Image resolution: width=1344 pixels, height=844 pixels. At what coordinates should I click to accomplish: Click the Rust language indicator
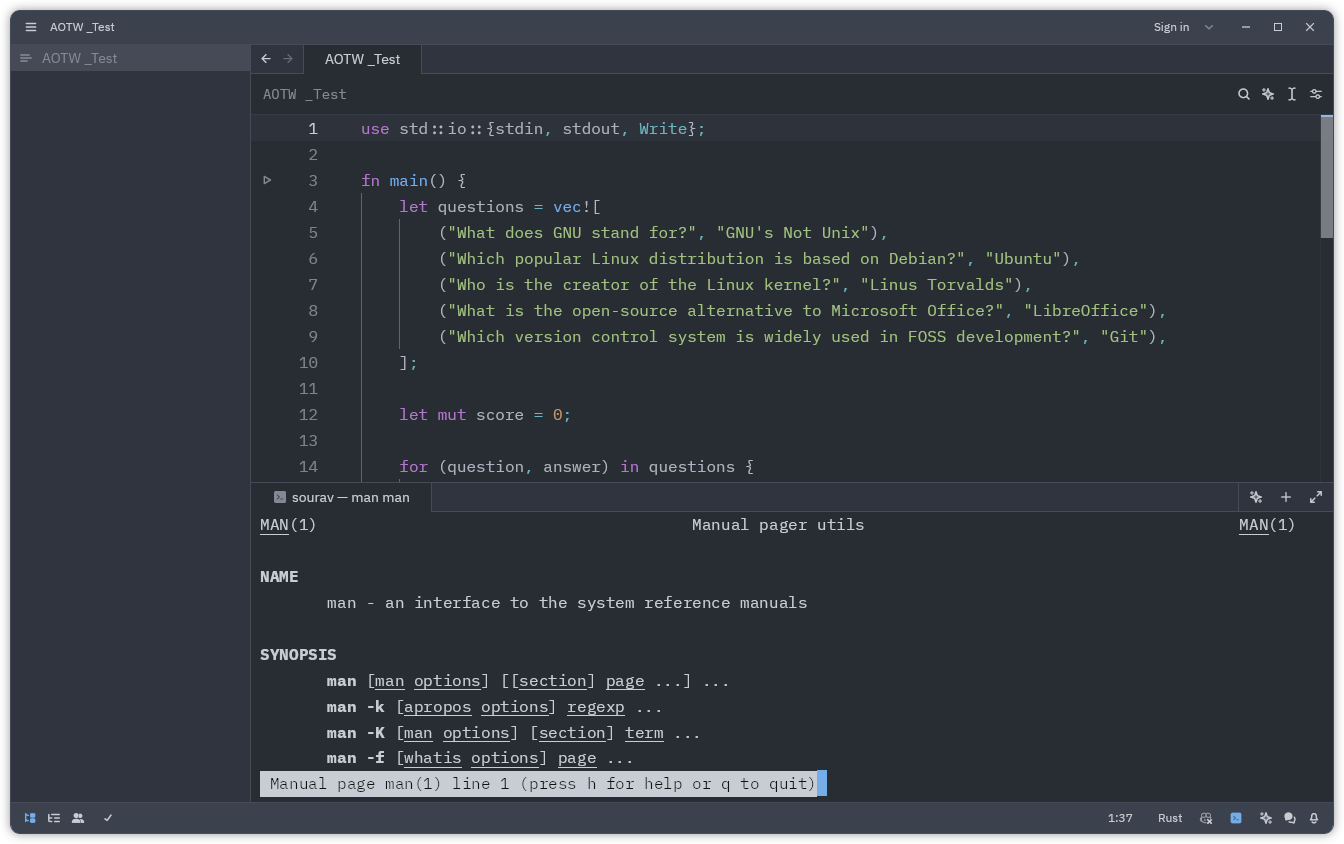(x=1169, y=818)
